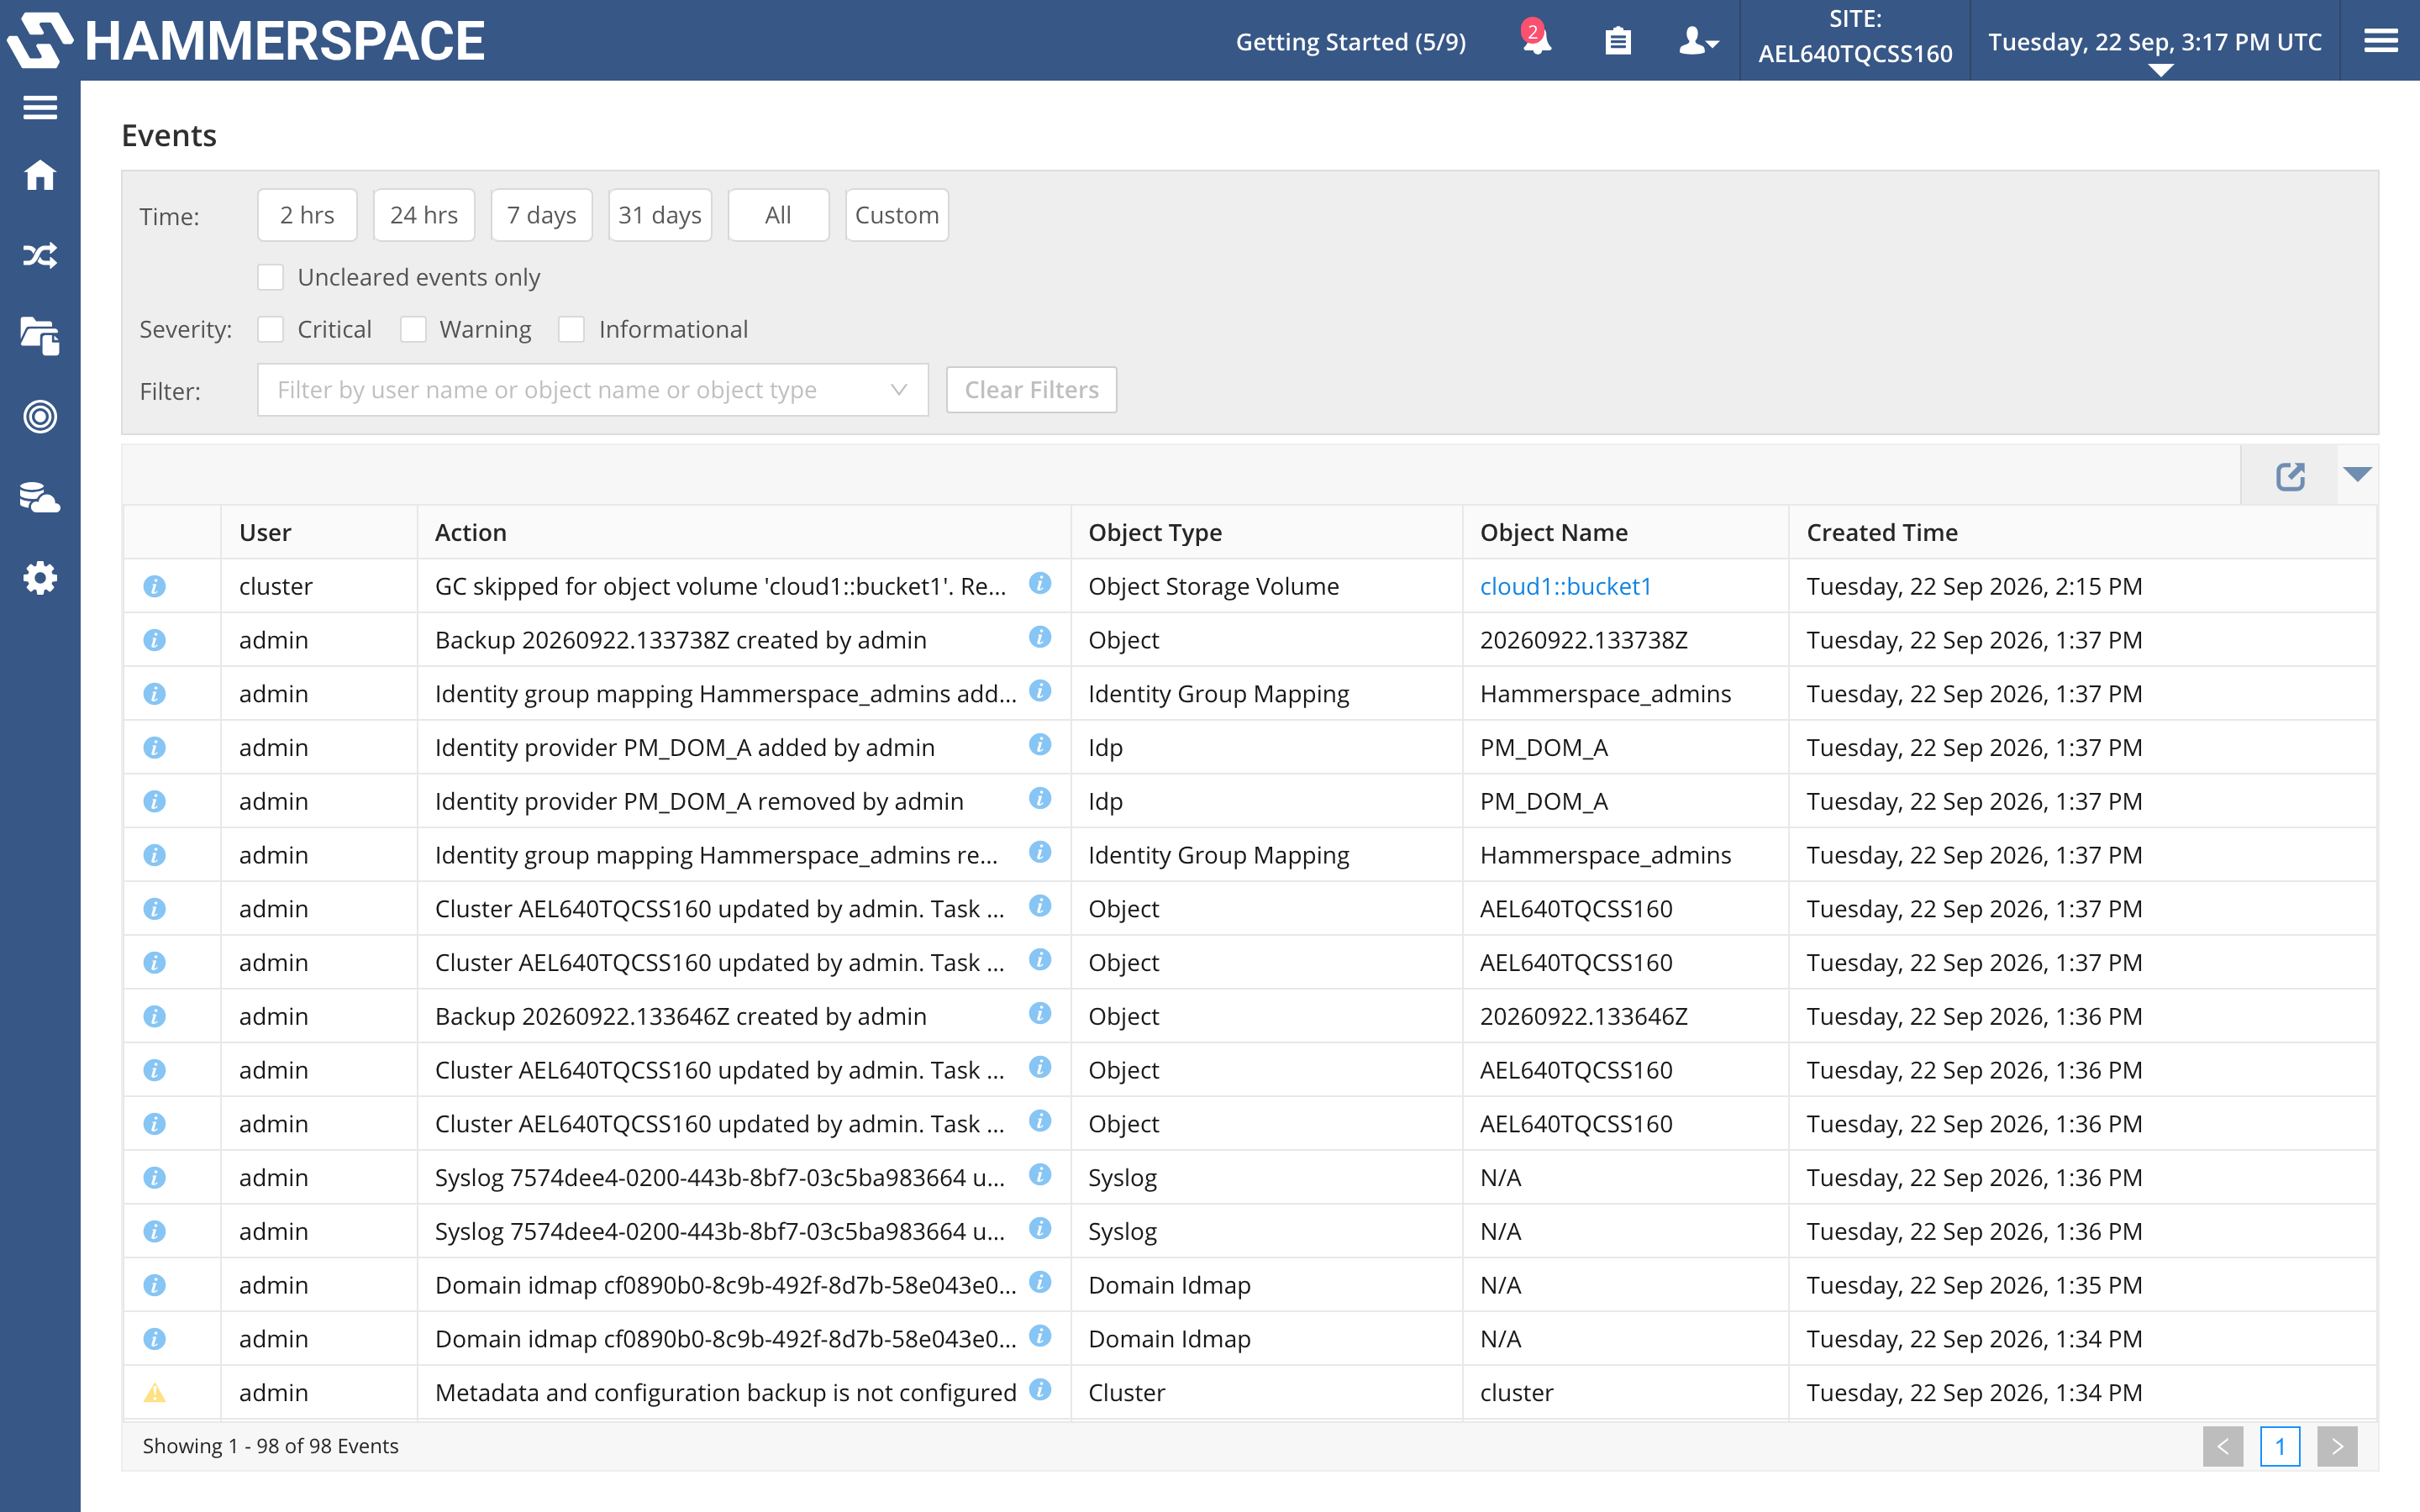
Task: Open the cloud1::bucket1 object link
Action: coord(1566,586)
